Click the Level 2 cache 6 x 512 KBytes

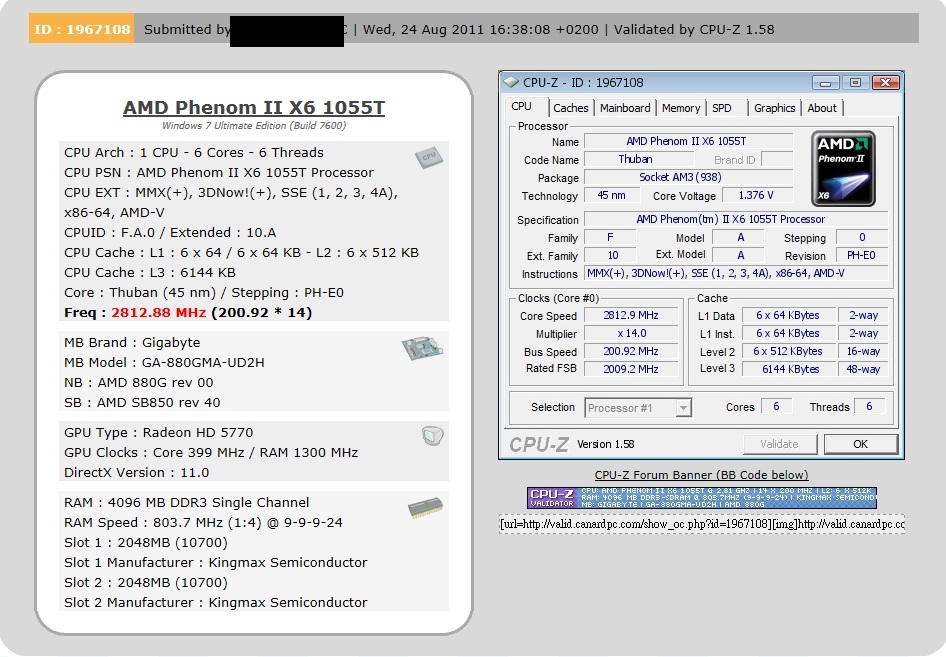(788, 351)
